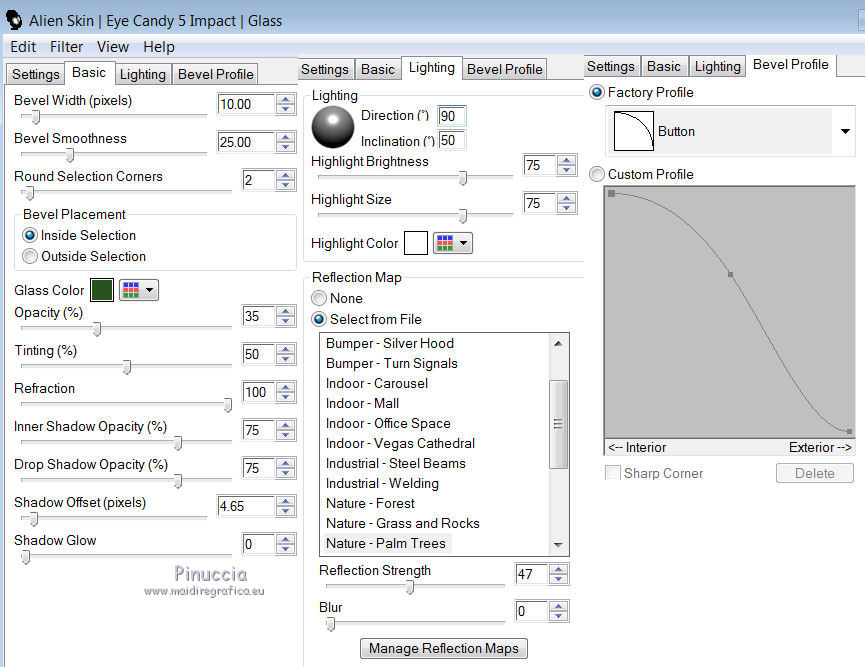
Task: Click the reflection list scrollbar thumb
Action: tap(558, 424)
